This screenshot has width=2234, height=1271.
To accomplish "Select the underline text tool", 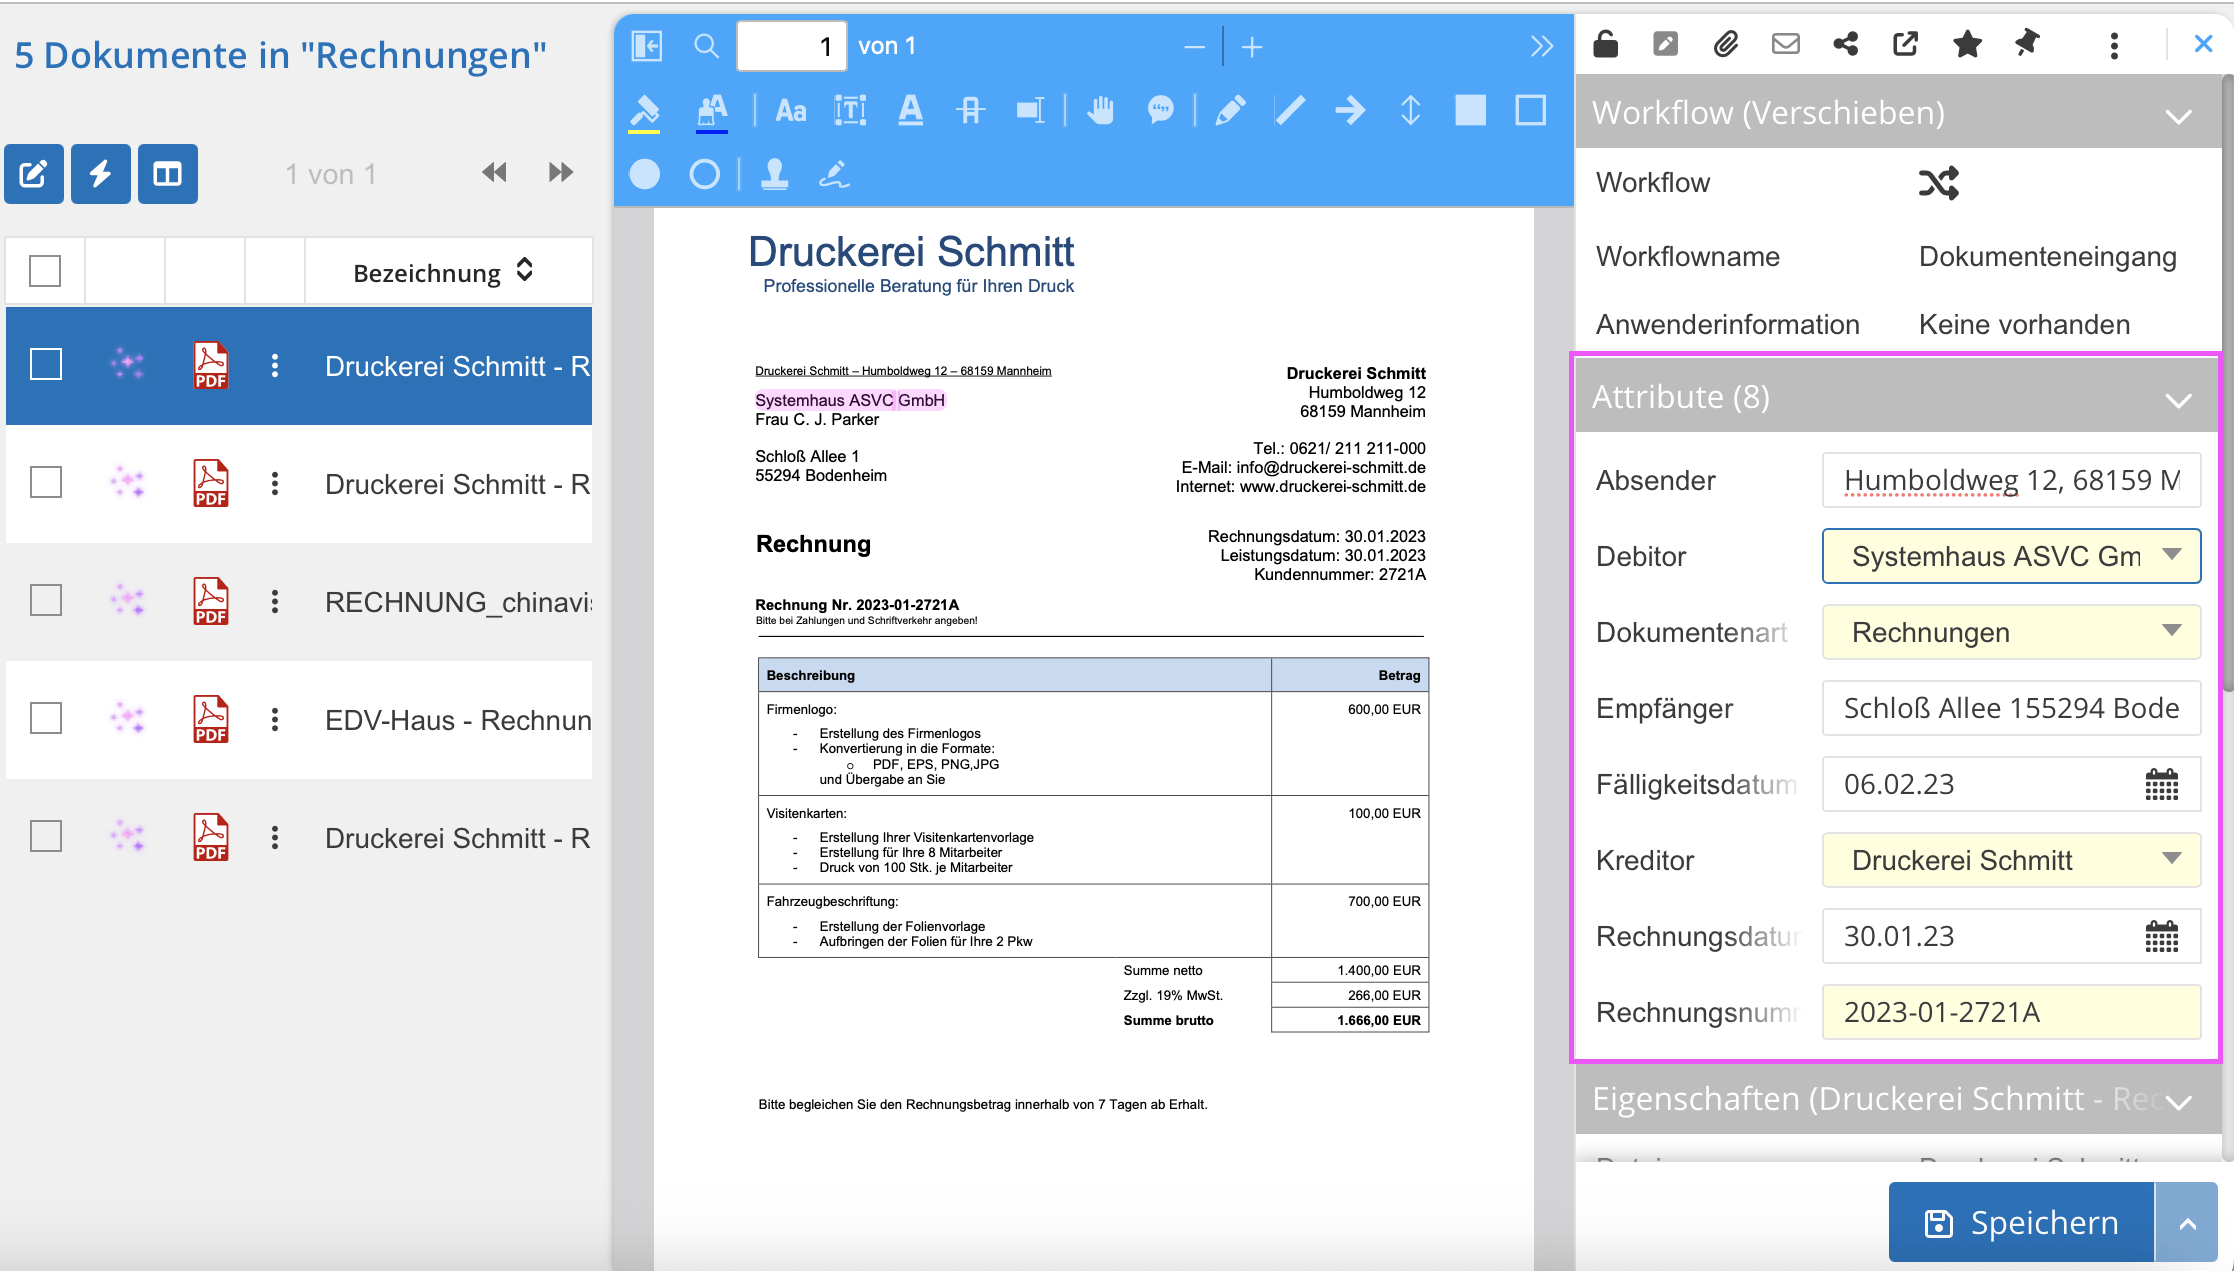I will click(x=910, y=110).
